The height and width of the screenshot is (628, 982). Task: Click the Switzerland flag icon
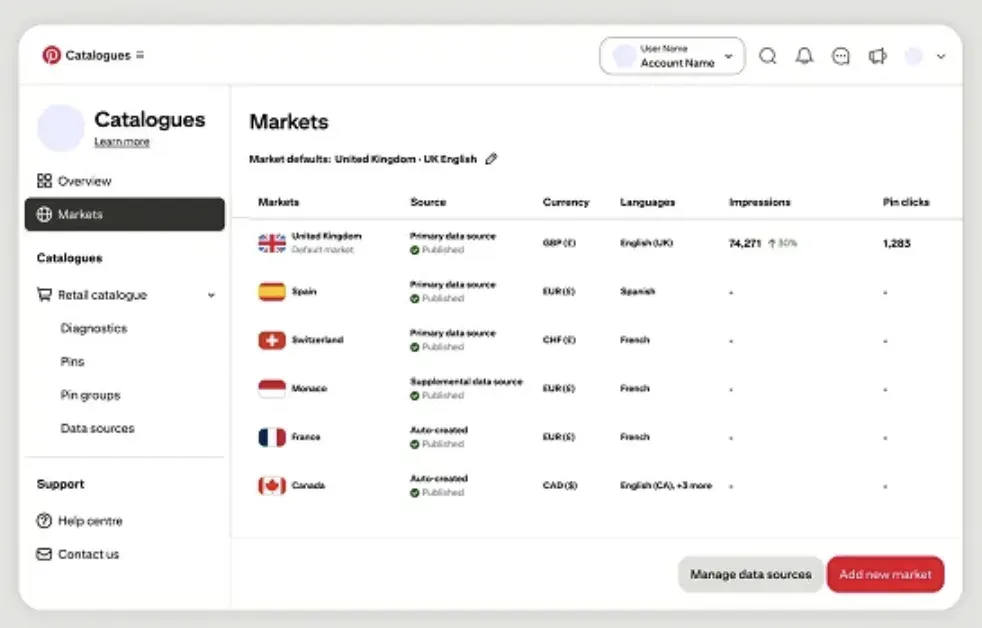(x=272, y=340)
